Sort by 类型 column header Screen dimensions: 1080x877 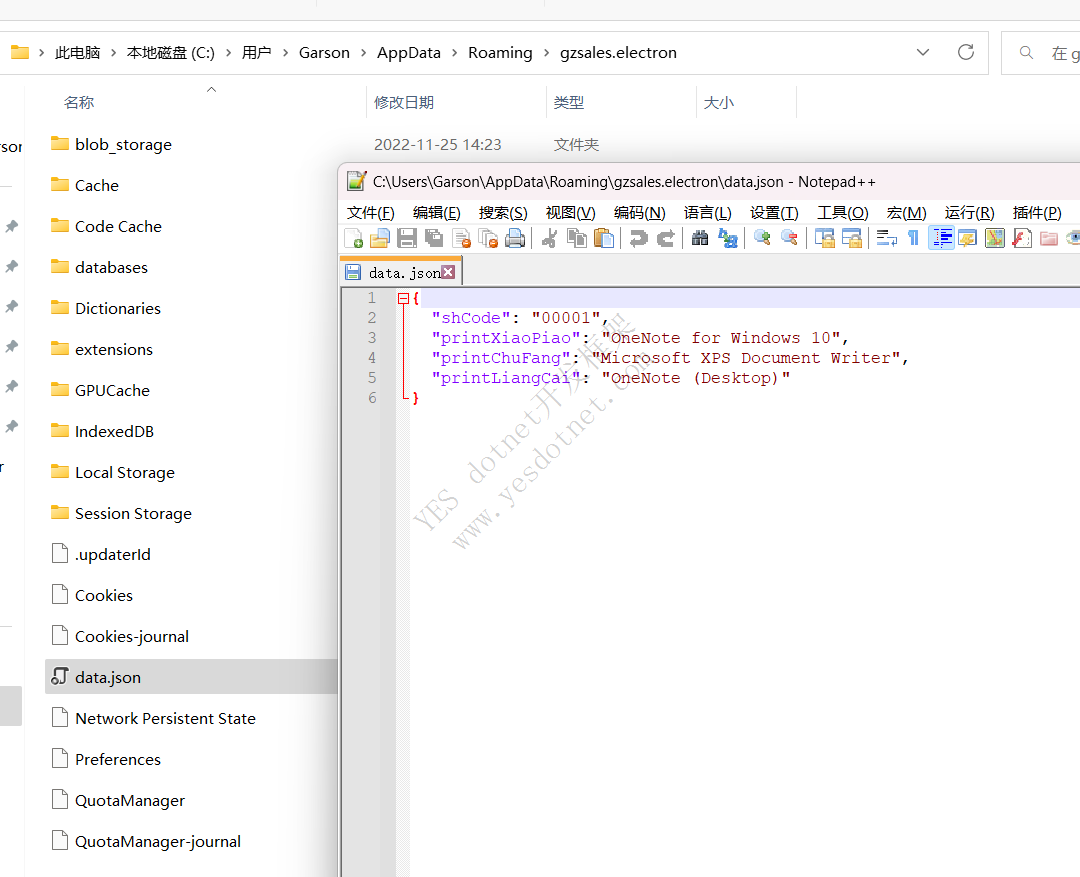coord(569,103)
